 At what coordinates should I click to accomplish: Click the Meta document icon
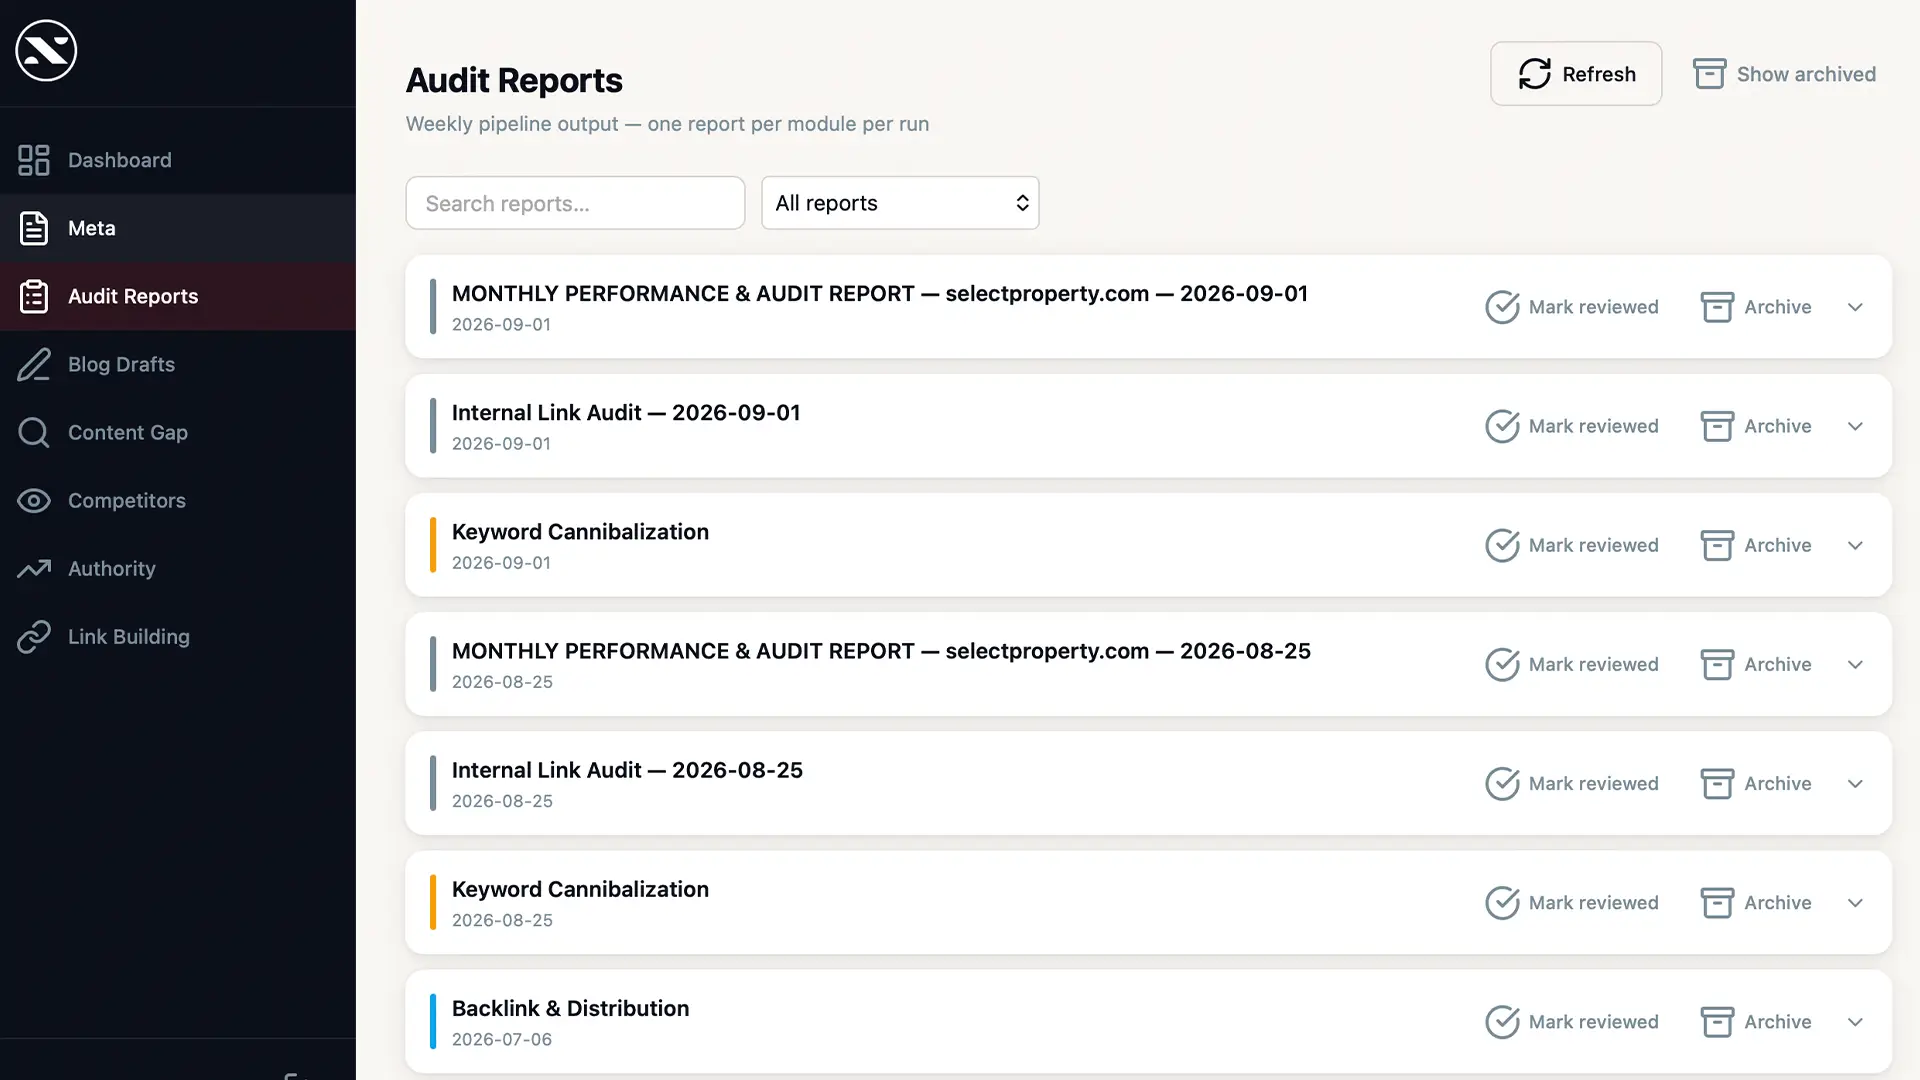(x=34, y=228)
